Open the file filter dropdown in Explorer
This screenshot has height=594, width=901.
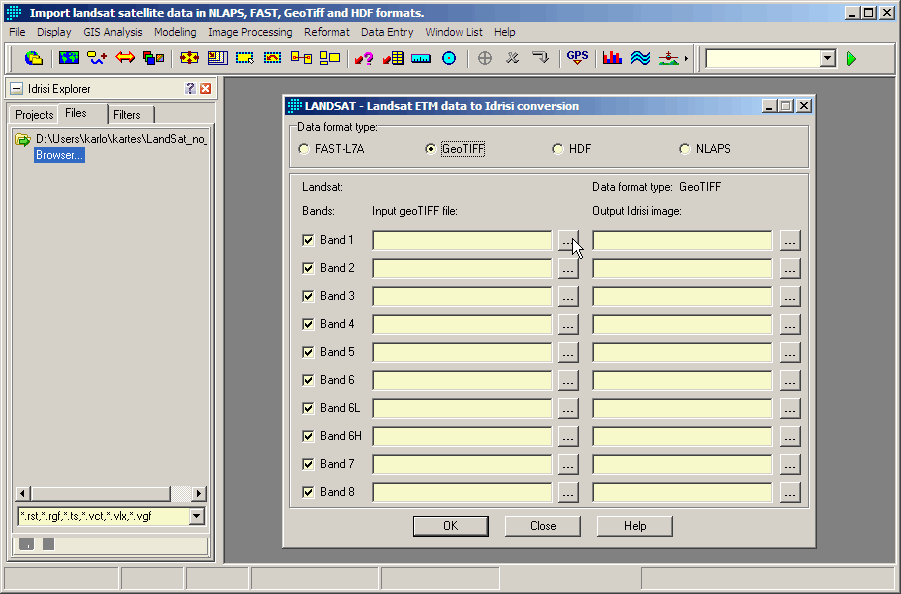(x=197, y=516)
